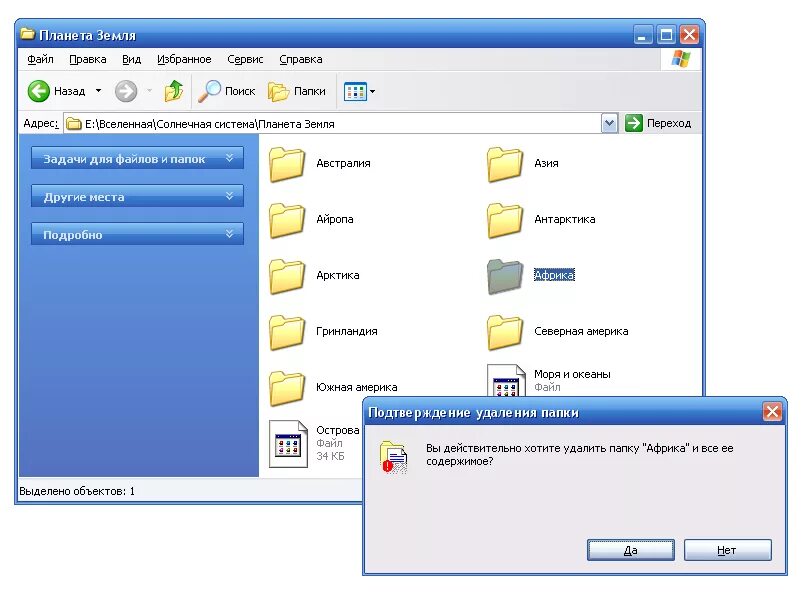Viewport: 806px width, 594px height.
Task: Open the Сервис menu
Action: click(x=245, y=59)
